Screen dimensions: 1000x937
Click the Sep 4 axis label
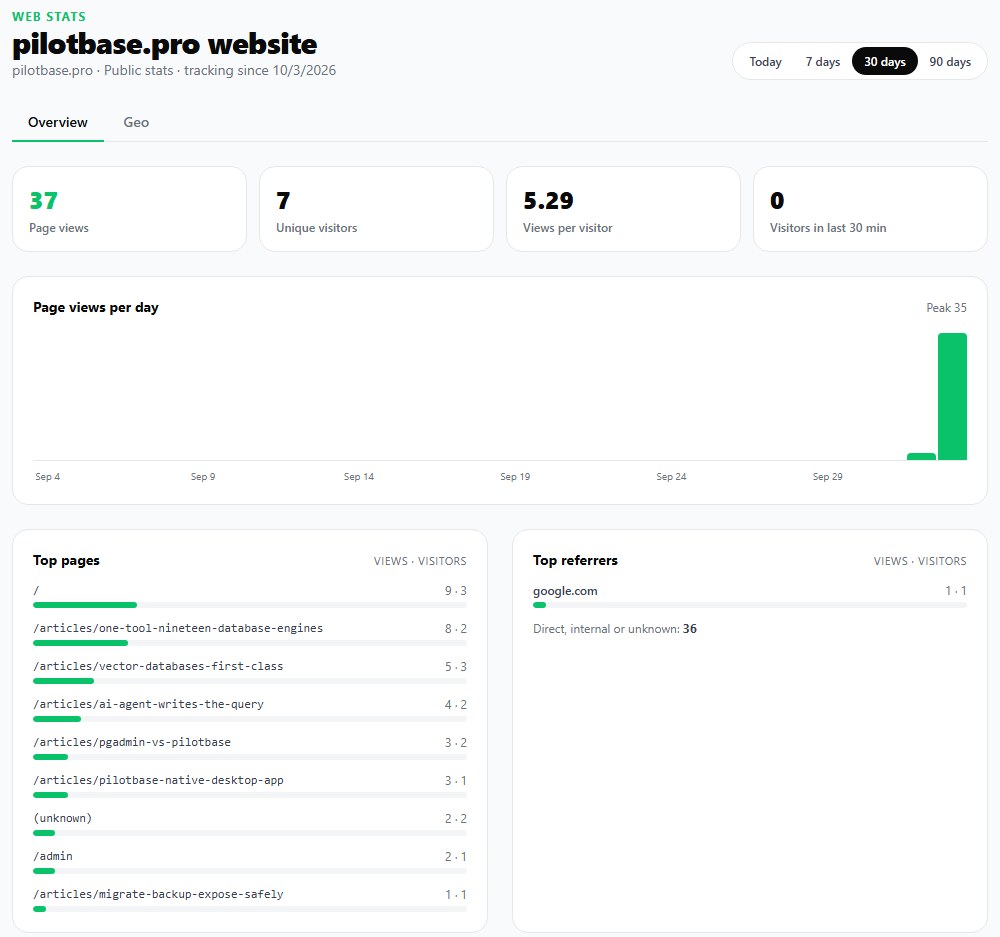click(48, 476)
